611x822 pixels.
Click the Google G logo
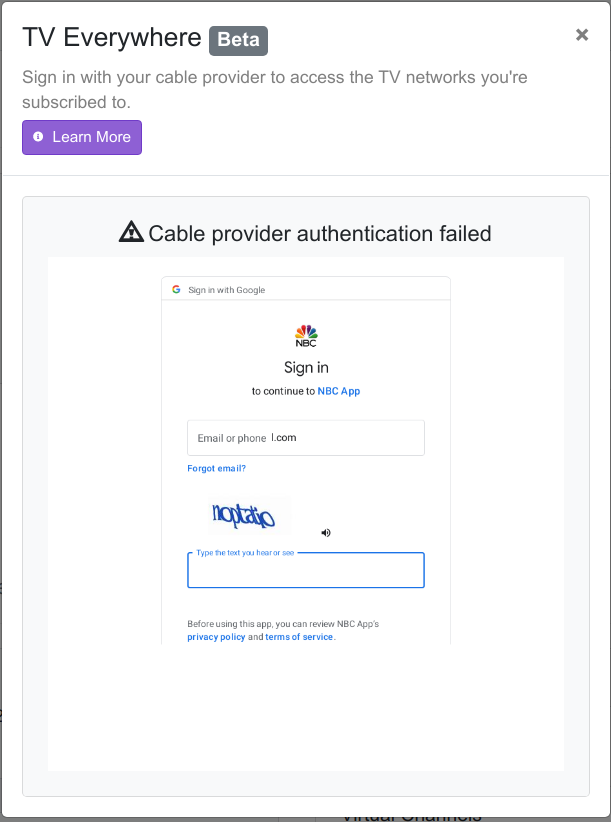(176, 289)
